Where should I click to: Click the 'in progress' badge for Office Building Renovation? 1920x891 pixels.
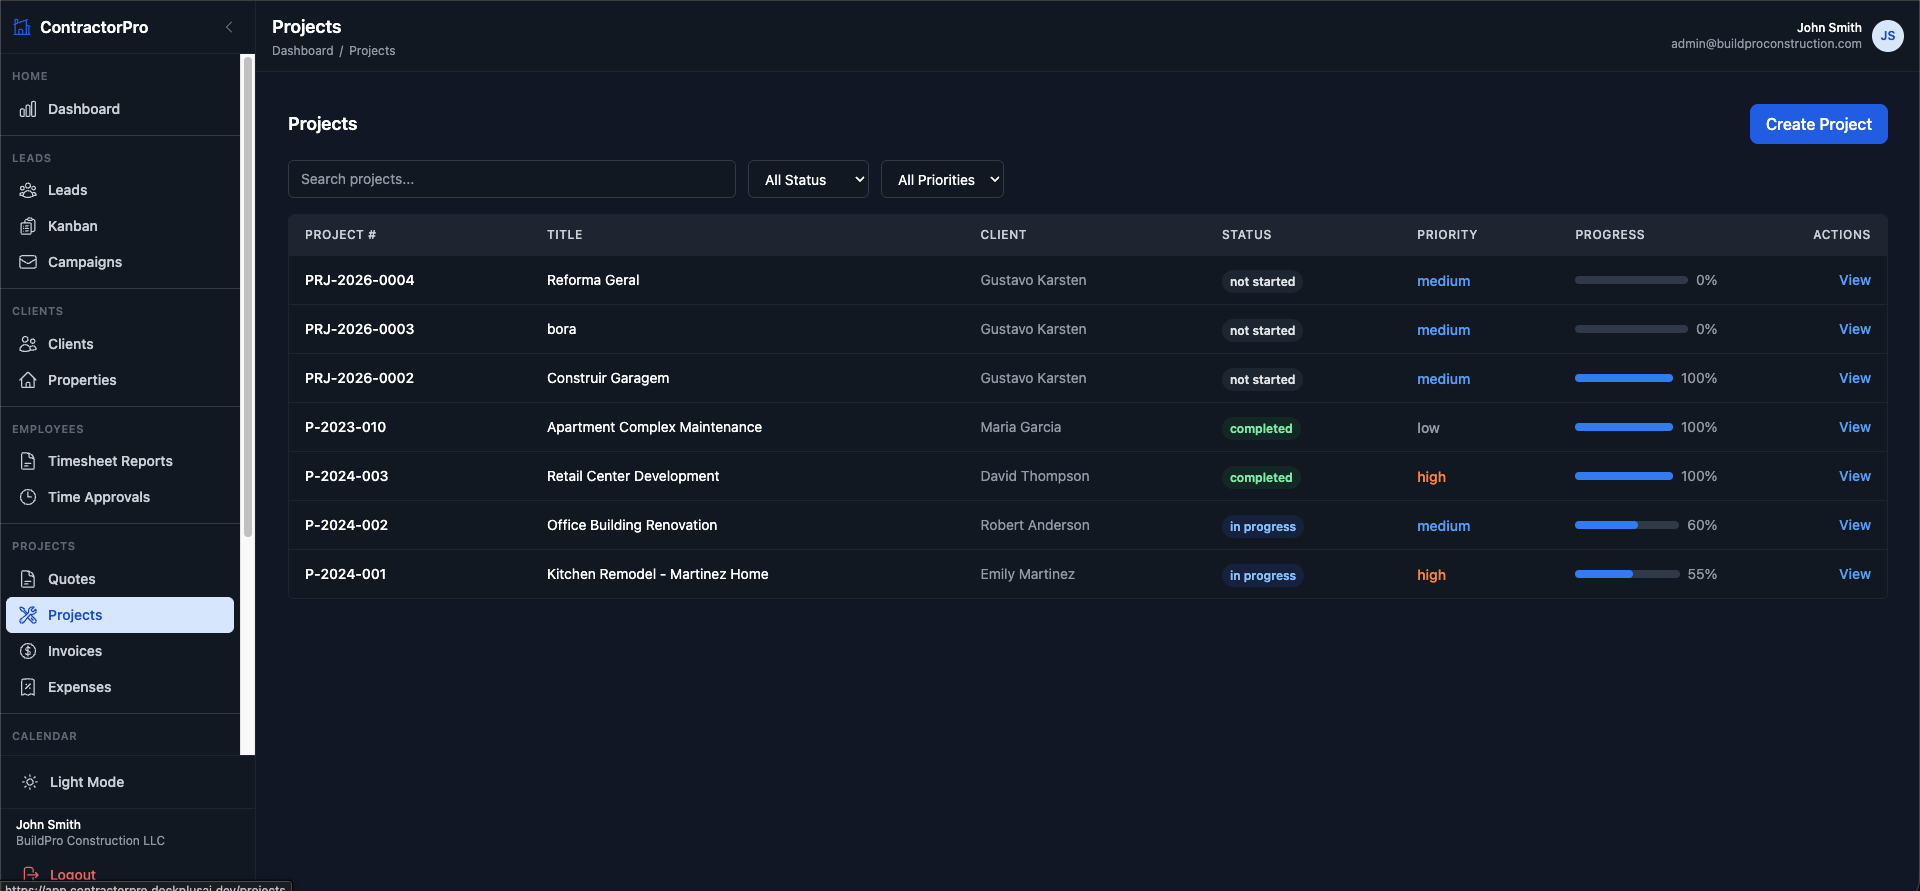[1262, 526]
